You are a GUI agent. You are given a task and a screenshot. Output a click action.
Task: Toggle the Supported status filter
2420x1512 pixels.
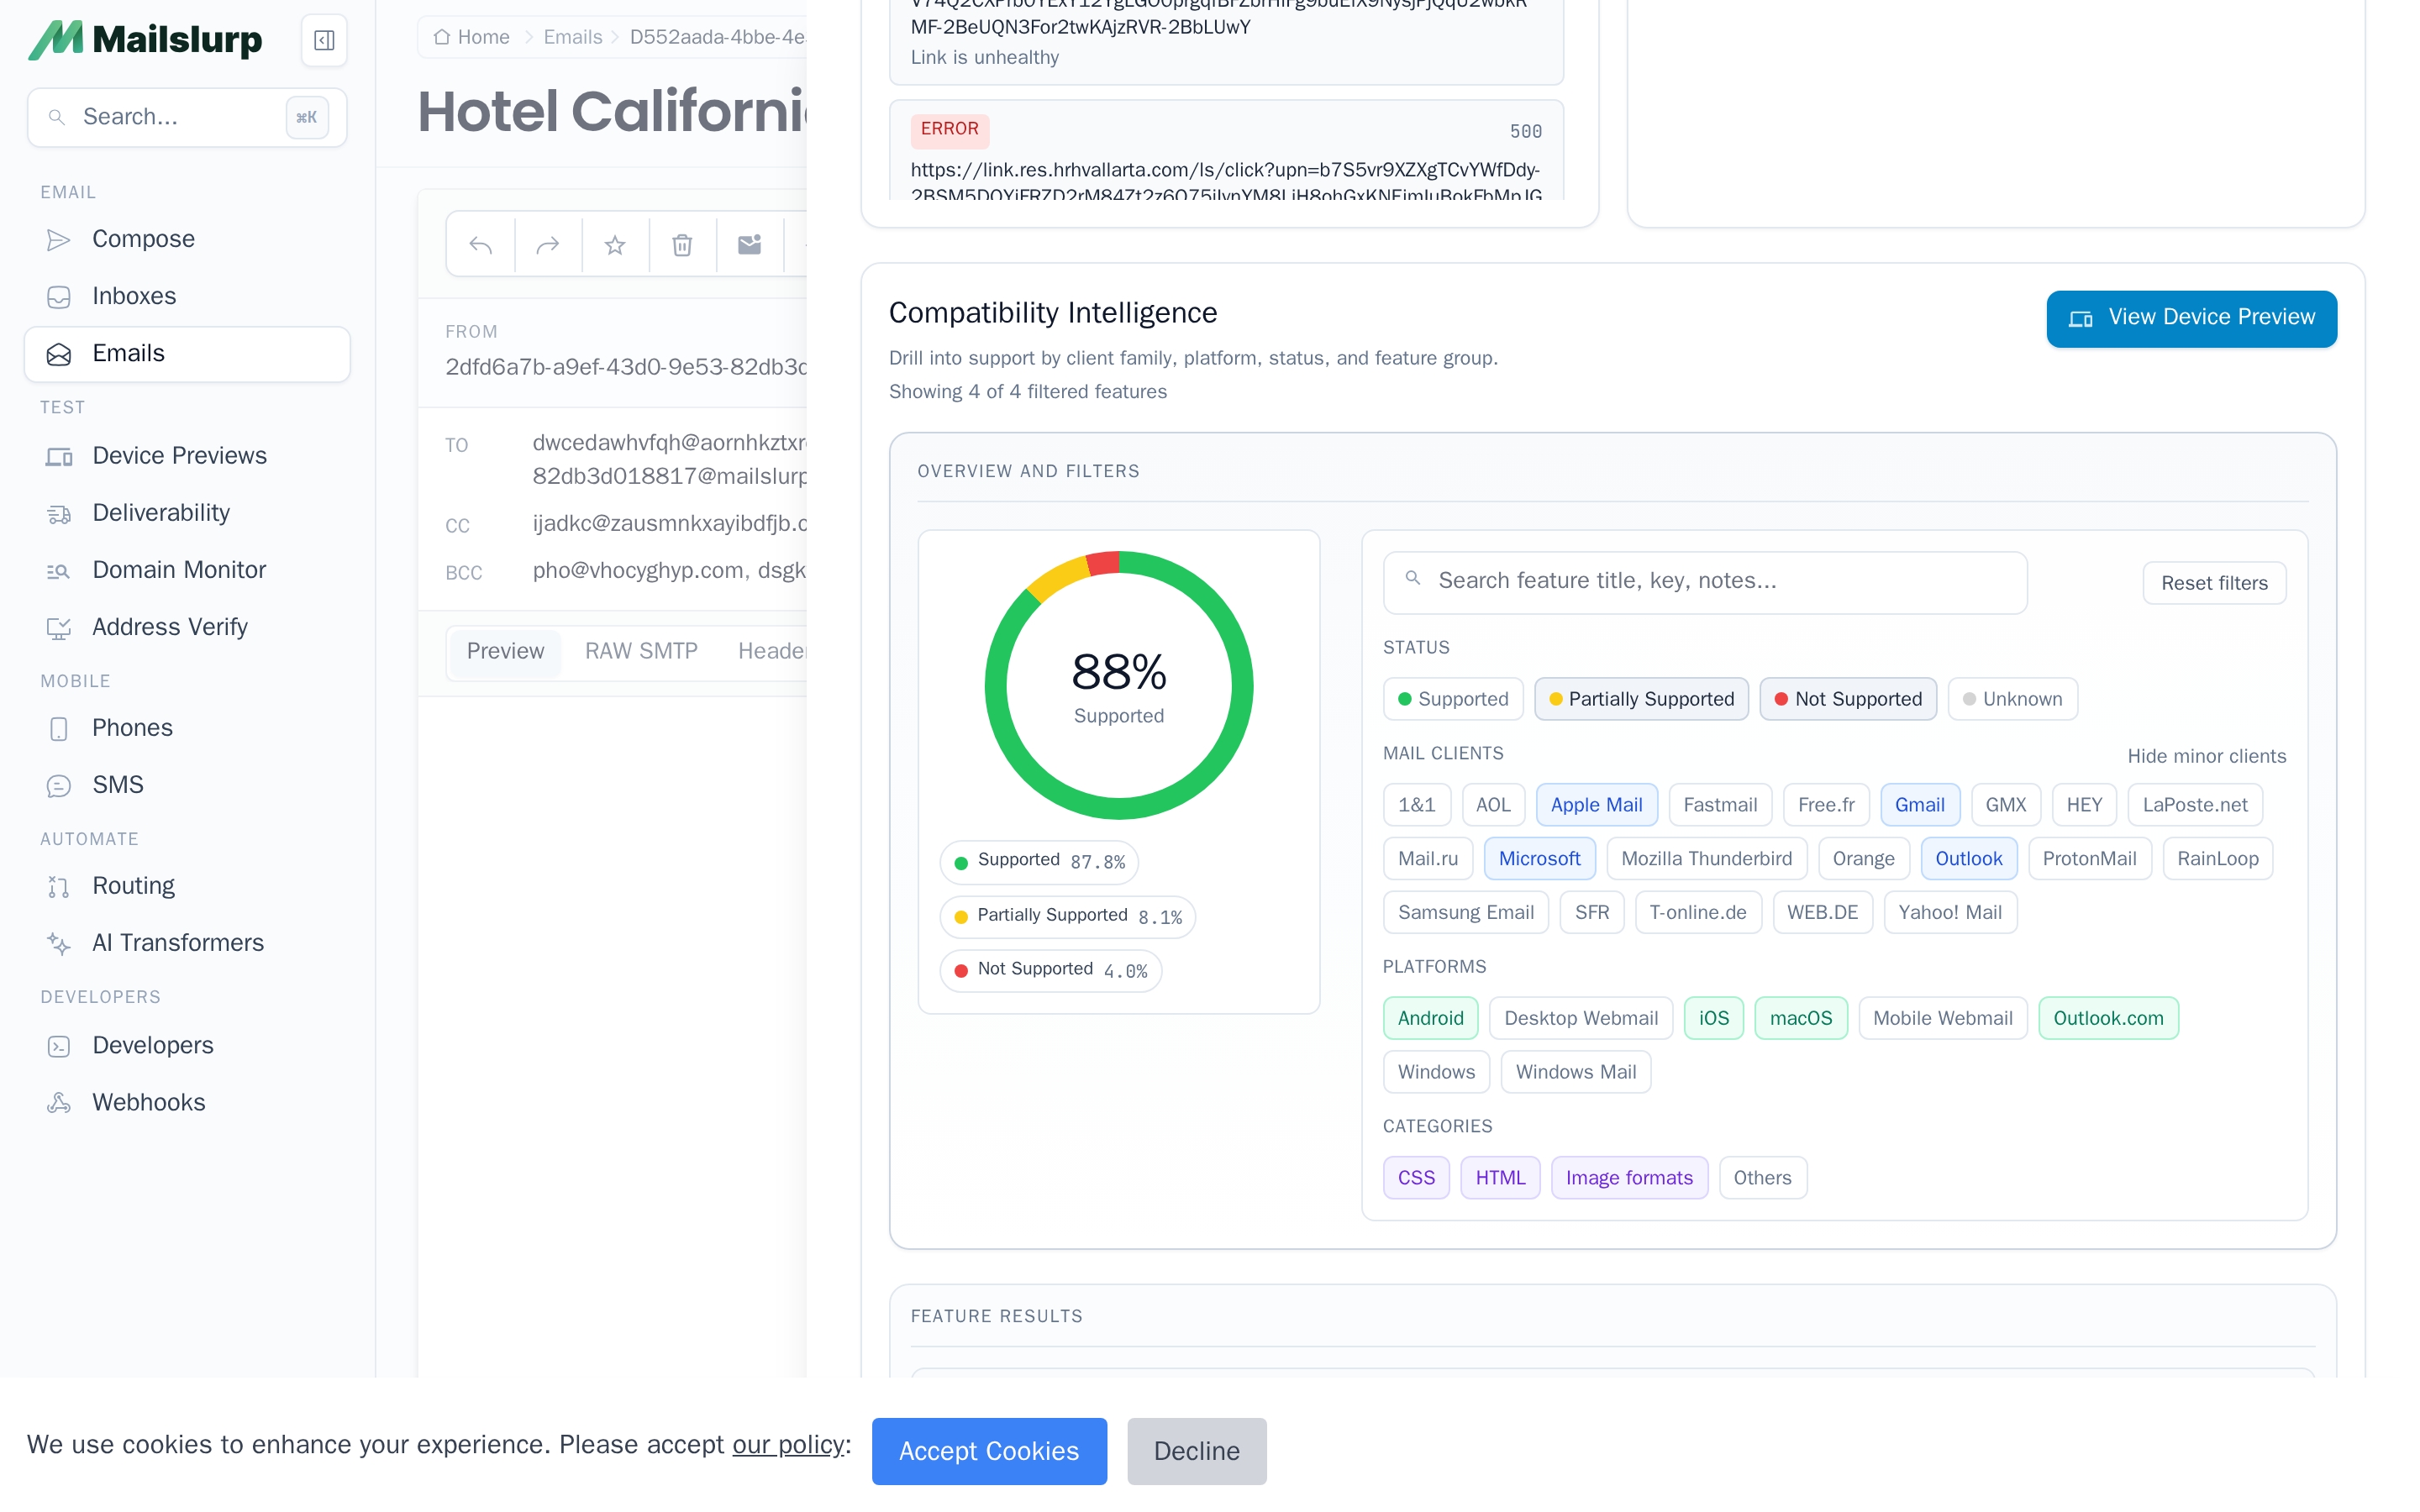click(1452, 699)
